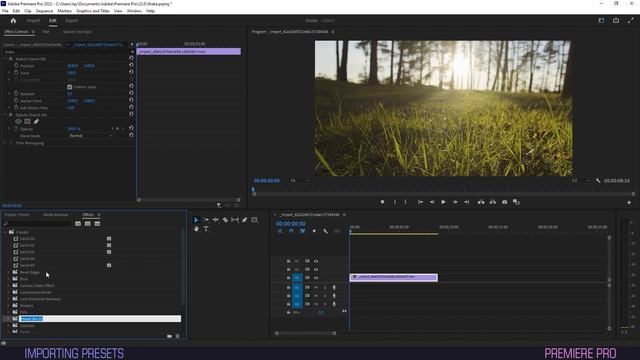Toggle Rotation animation stopwatch
The image size is (640, 360).
(16, 93)
